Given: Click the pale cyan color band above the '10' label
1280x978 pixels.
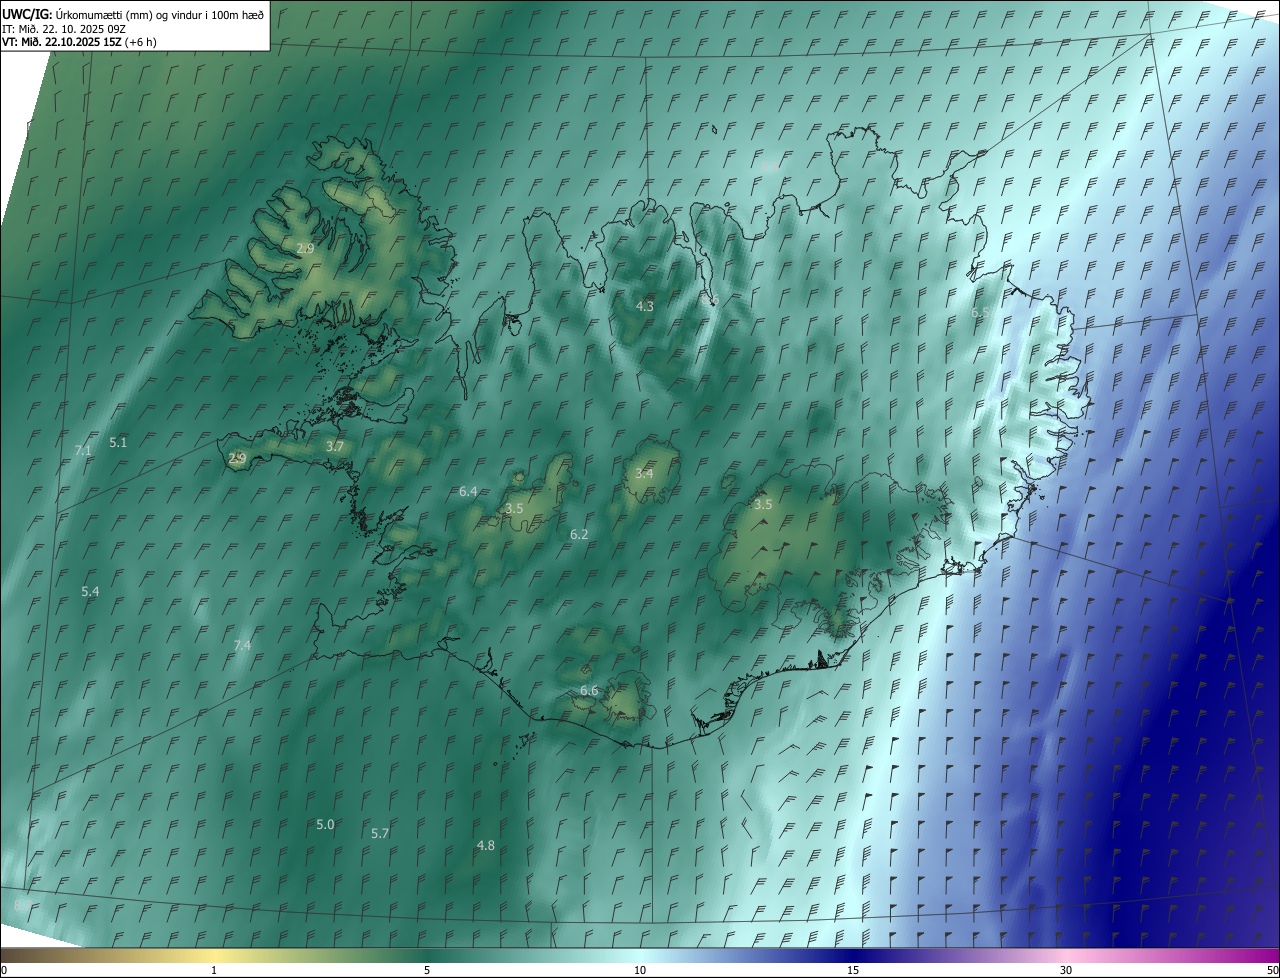Looking at the screenshot, I should (x=640, y=955).
